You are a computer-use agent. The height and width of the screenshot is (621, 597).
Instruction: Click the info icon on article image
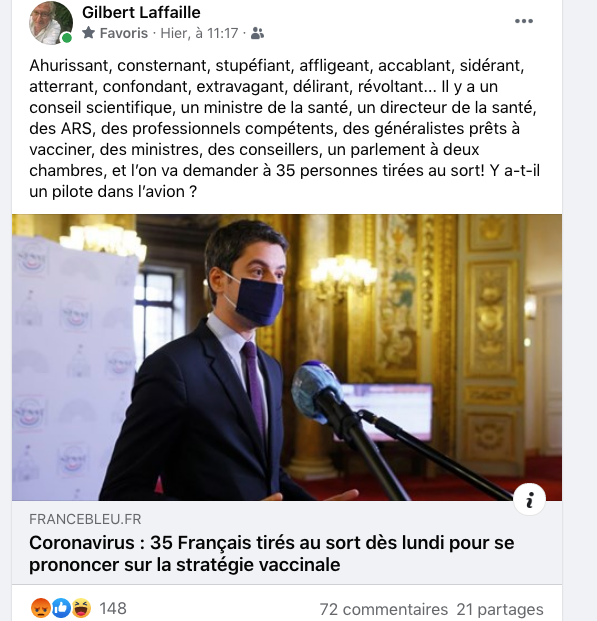tap(529, 499)
